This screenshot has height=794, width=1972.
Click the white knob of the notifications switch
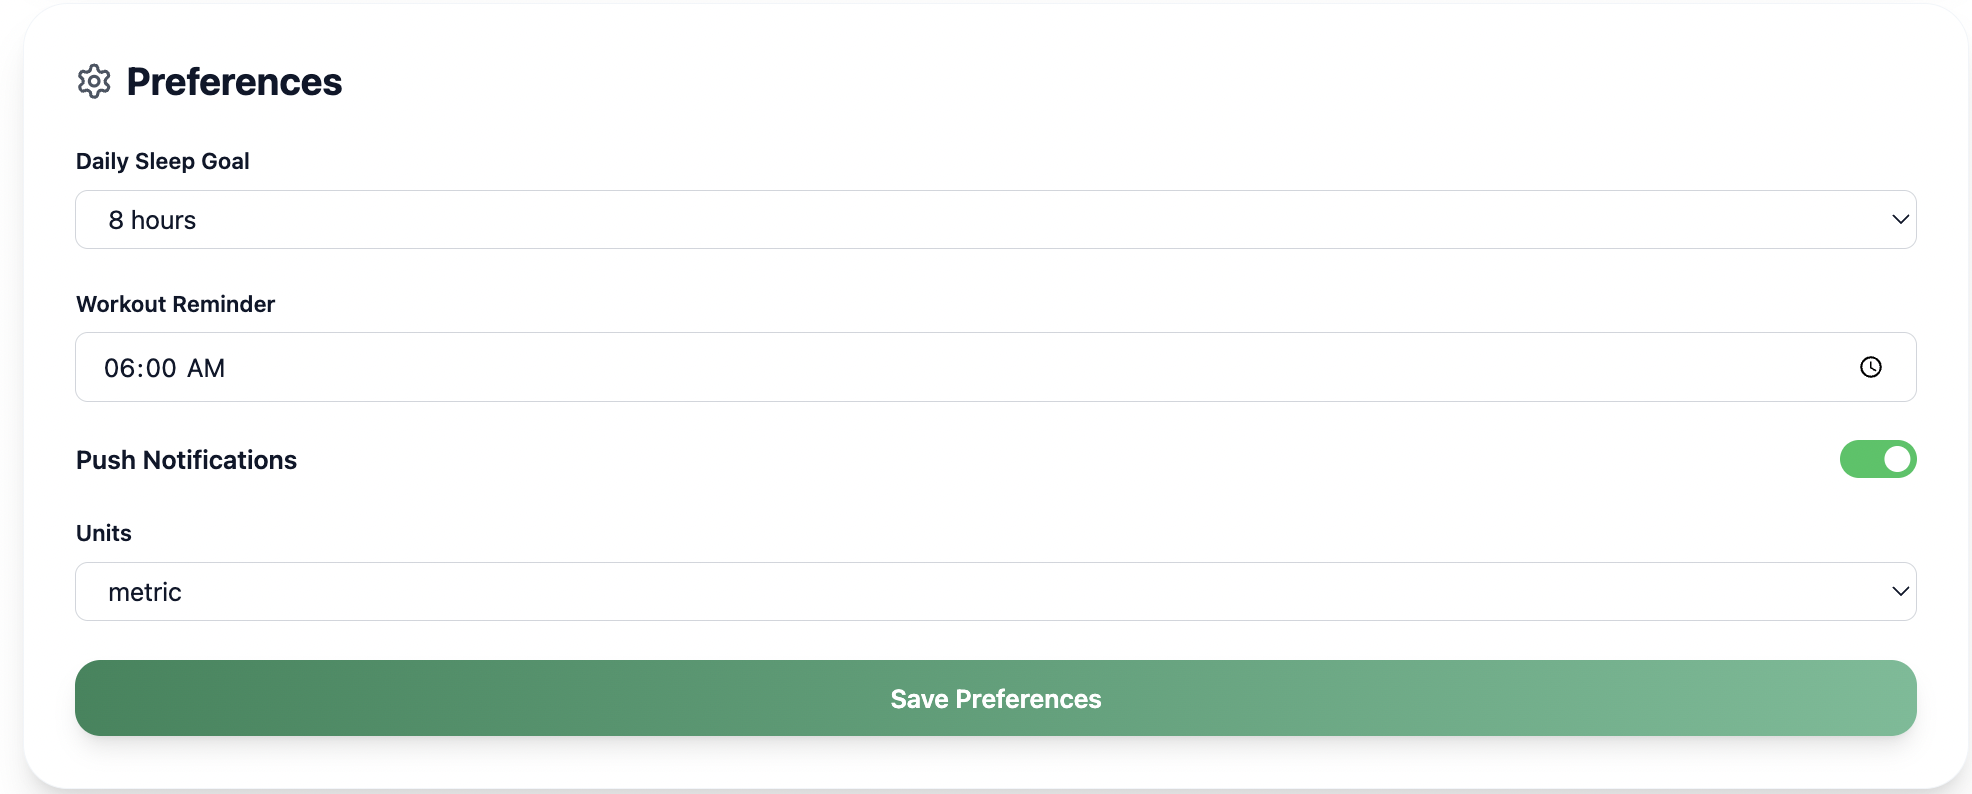click(x=1896, y=459)
